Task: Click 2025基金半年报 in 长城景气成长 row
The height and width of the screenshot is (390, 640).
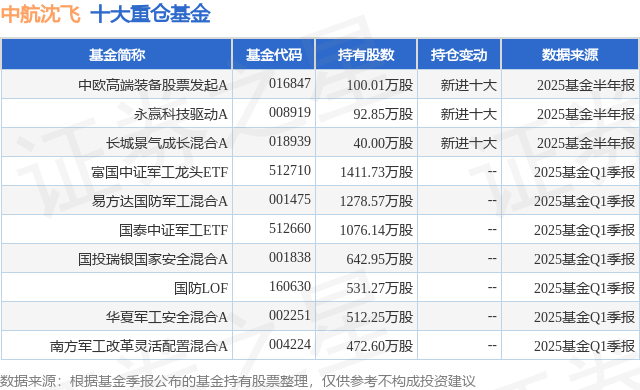Action: pyautogui.click(x=586, y=143)
